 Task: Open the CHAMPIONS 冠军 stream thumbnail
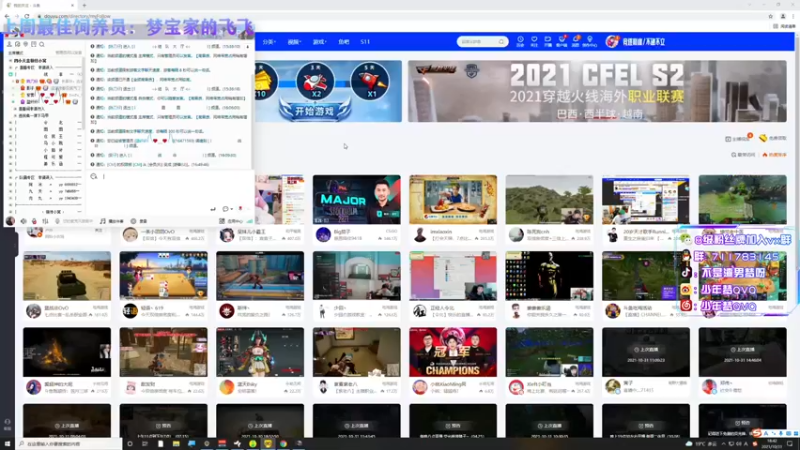[453, 352]
